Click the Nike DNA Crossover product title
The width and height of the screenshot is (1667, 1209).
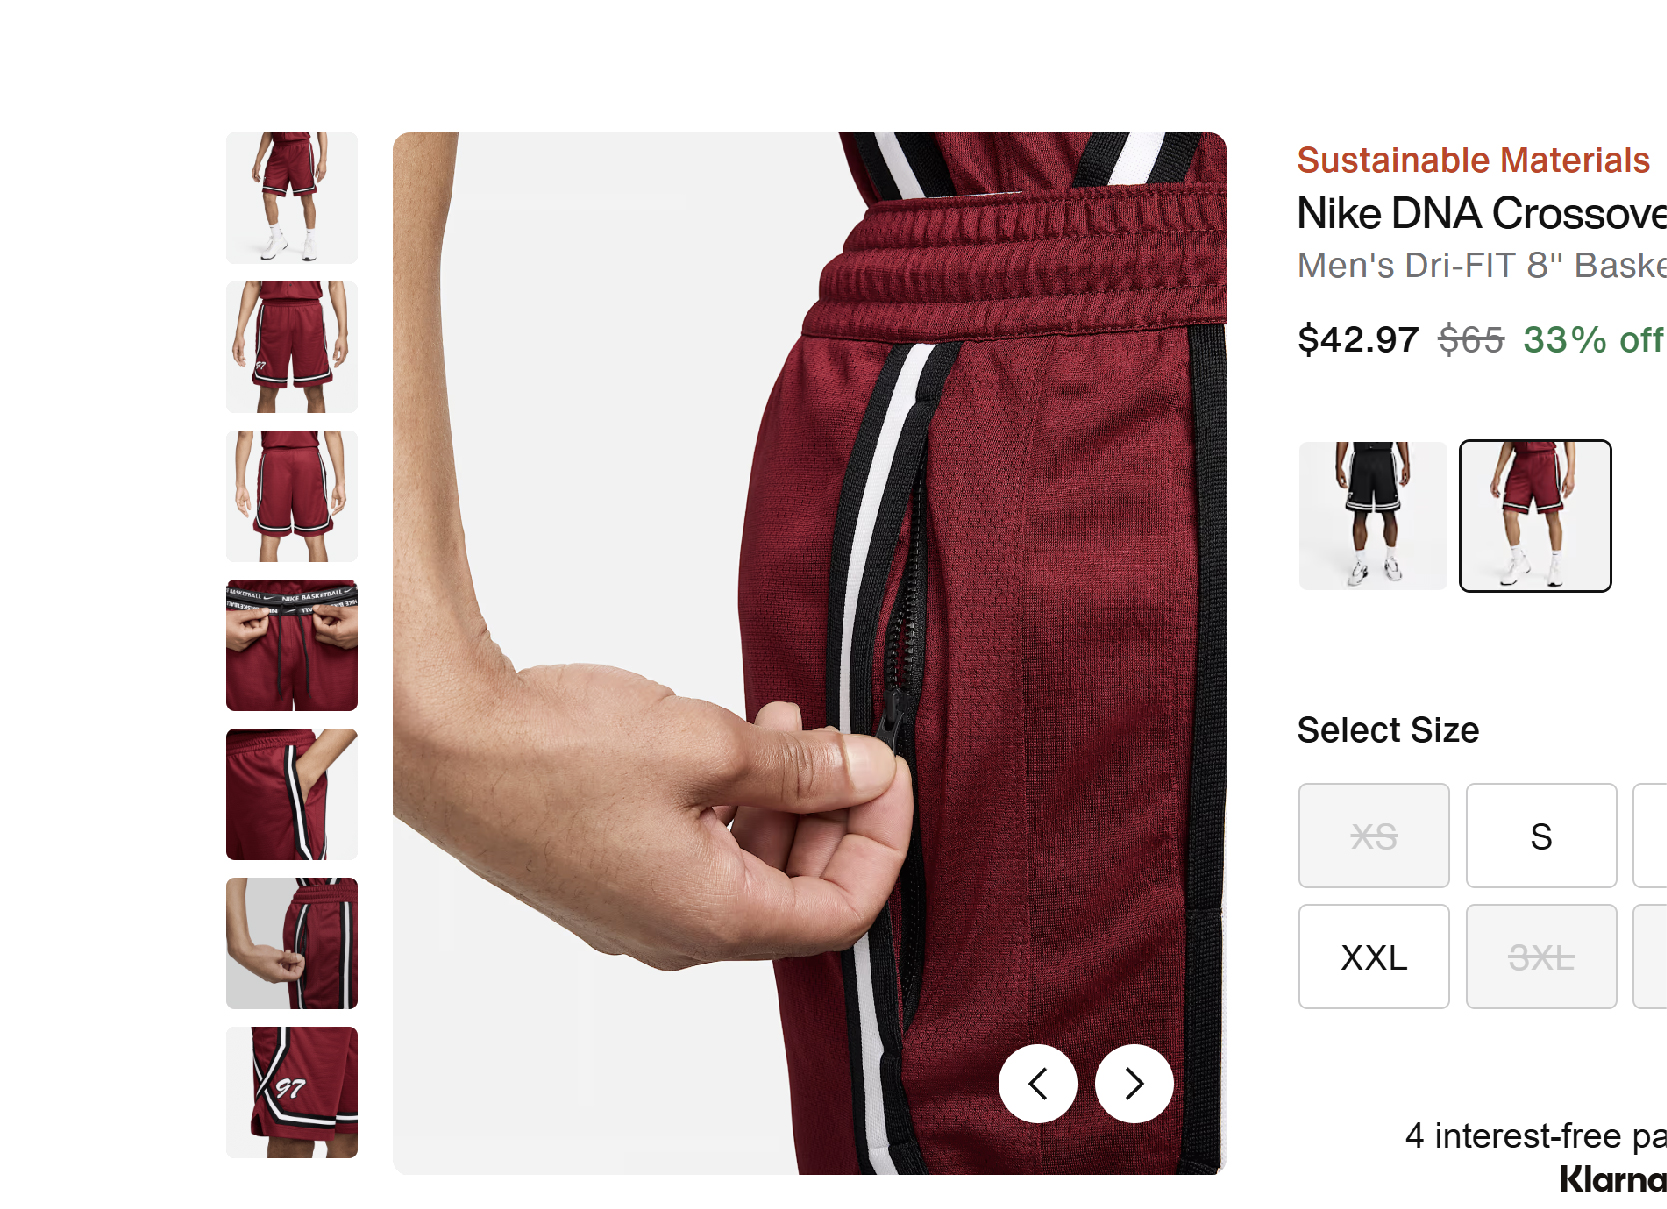pos(1482,213)
